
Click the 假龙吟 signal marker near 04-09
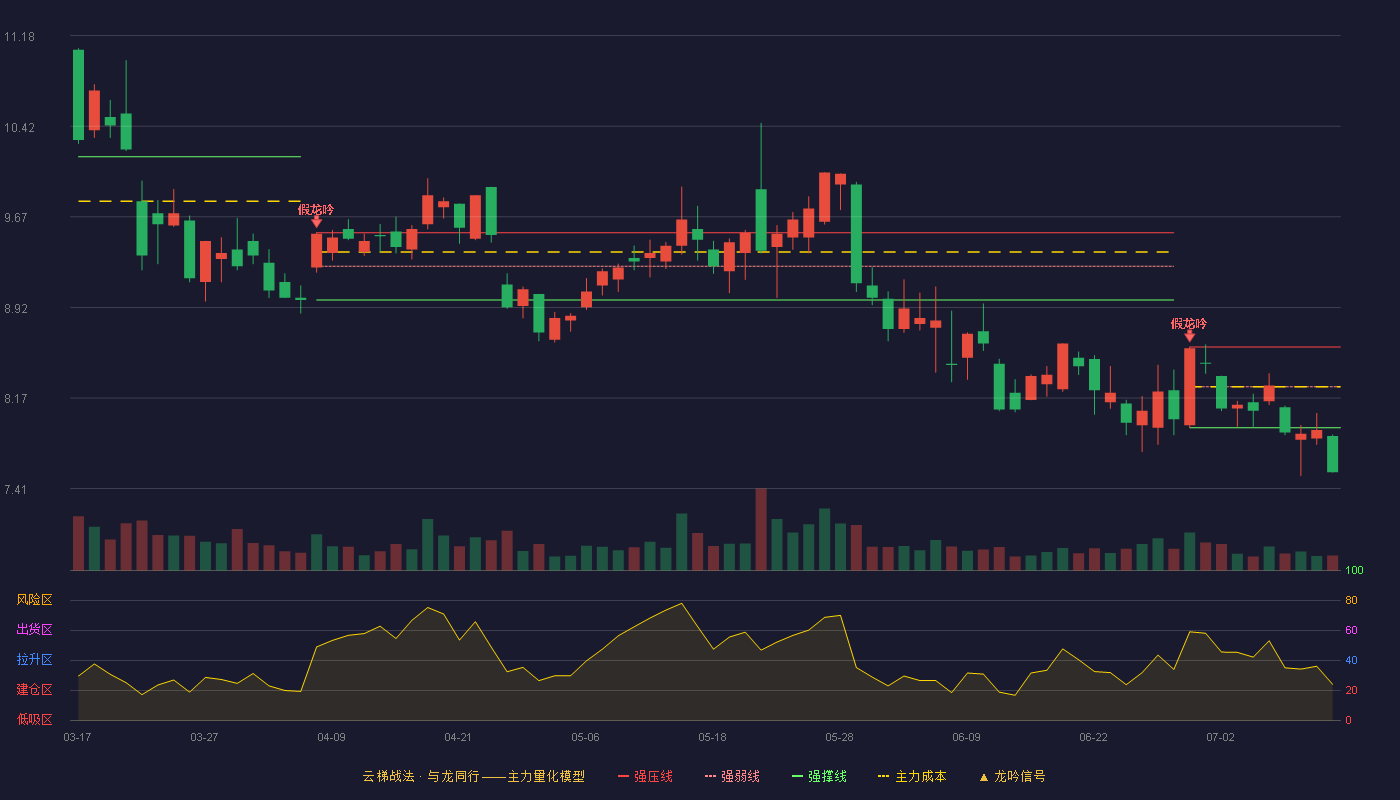point(316,215)
